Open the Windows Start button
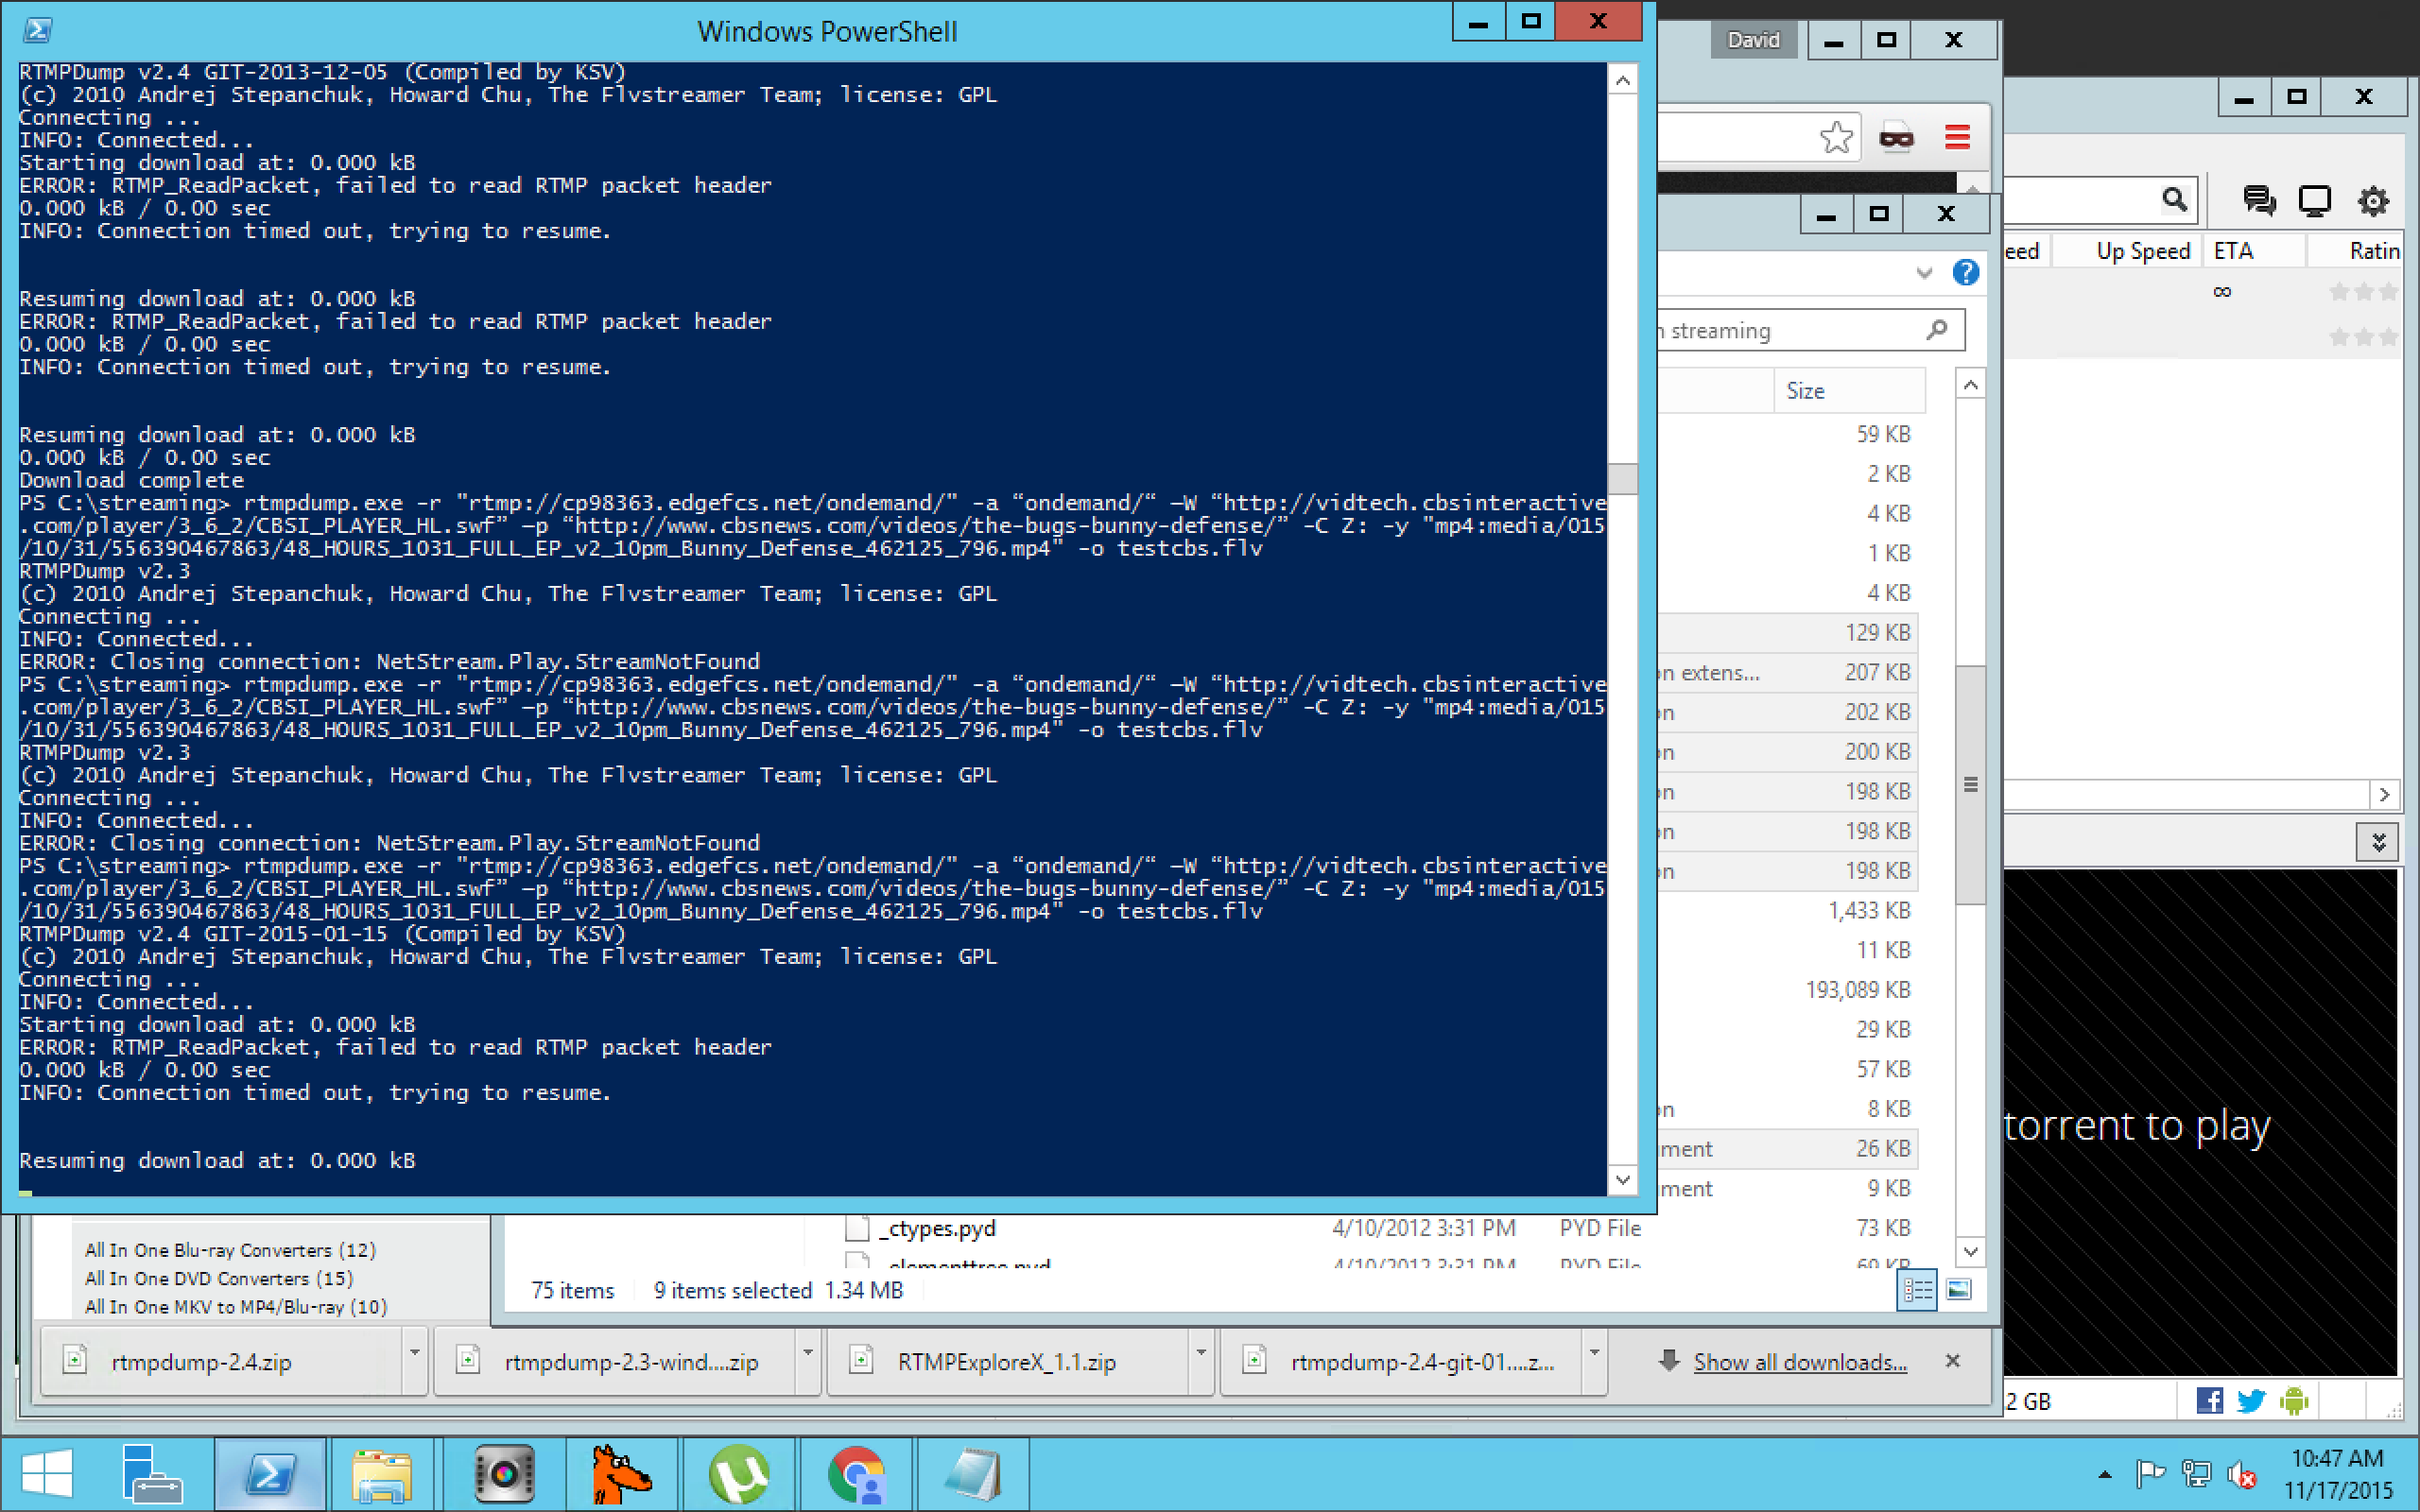This screenshot has width=2420, height=1512. 47,1474
